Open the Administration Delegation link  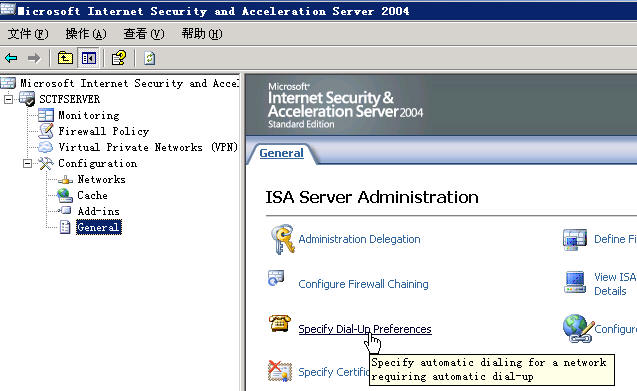tap(359, 239)
